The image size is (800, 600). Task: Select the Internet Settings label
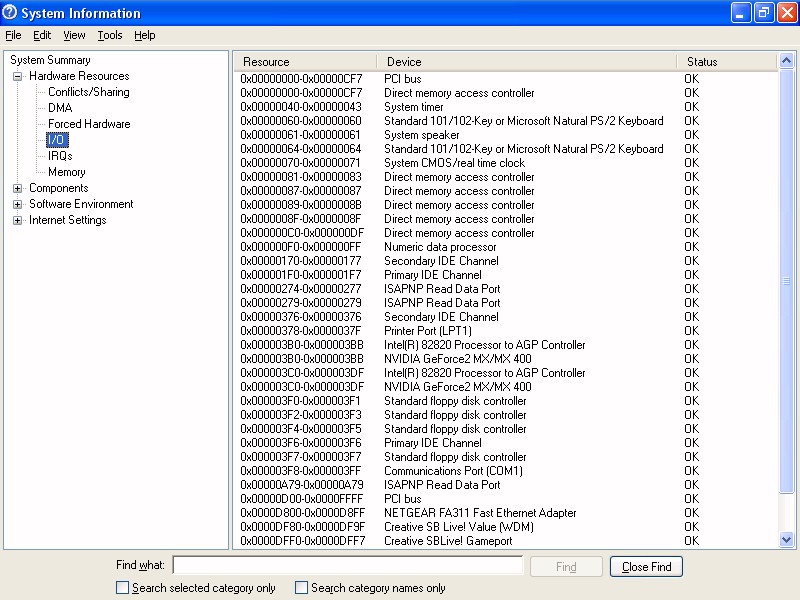click(x=68, y=220)
